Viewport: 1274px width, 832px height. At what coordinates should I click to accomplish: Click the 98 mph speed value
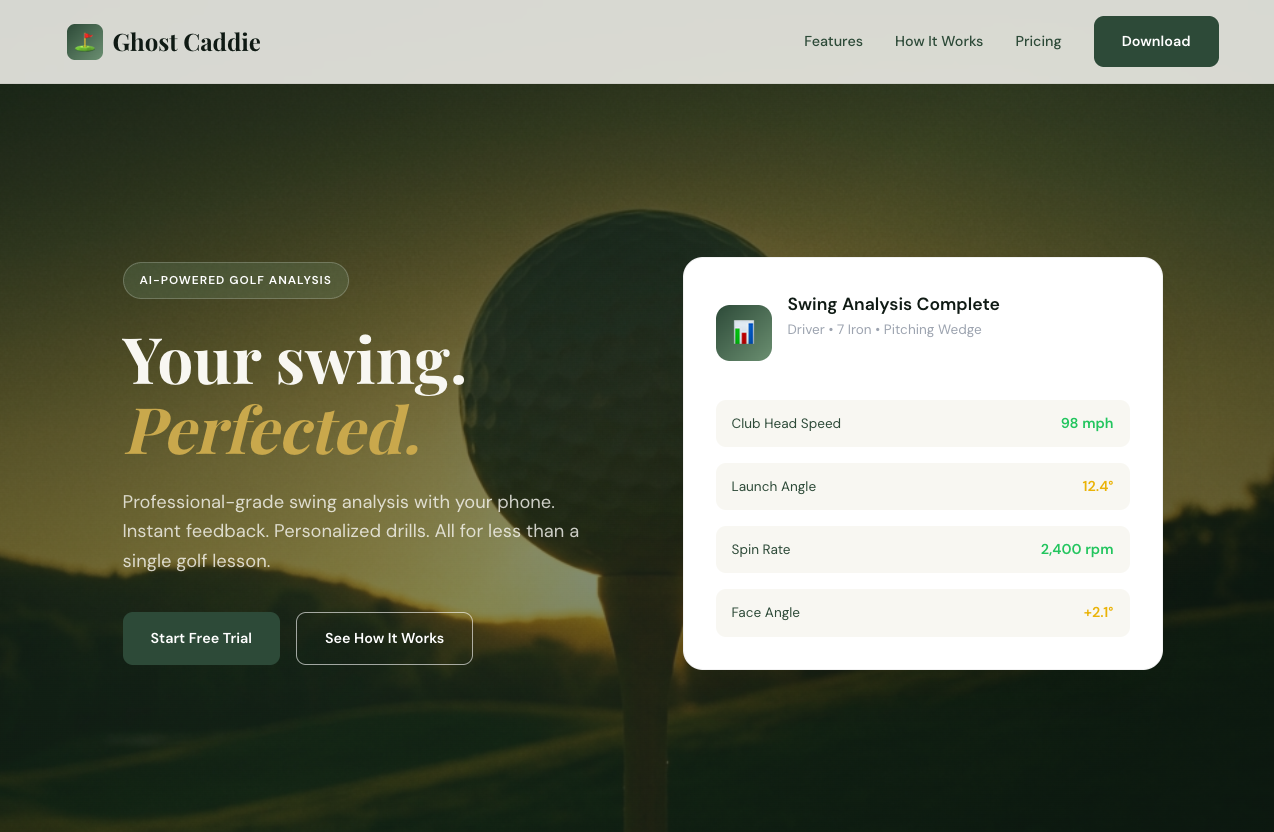1087,423
